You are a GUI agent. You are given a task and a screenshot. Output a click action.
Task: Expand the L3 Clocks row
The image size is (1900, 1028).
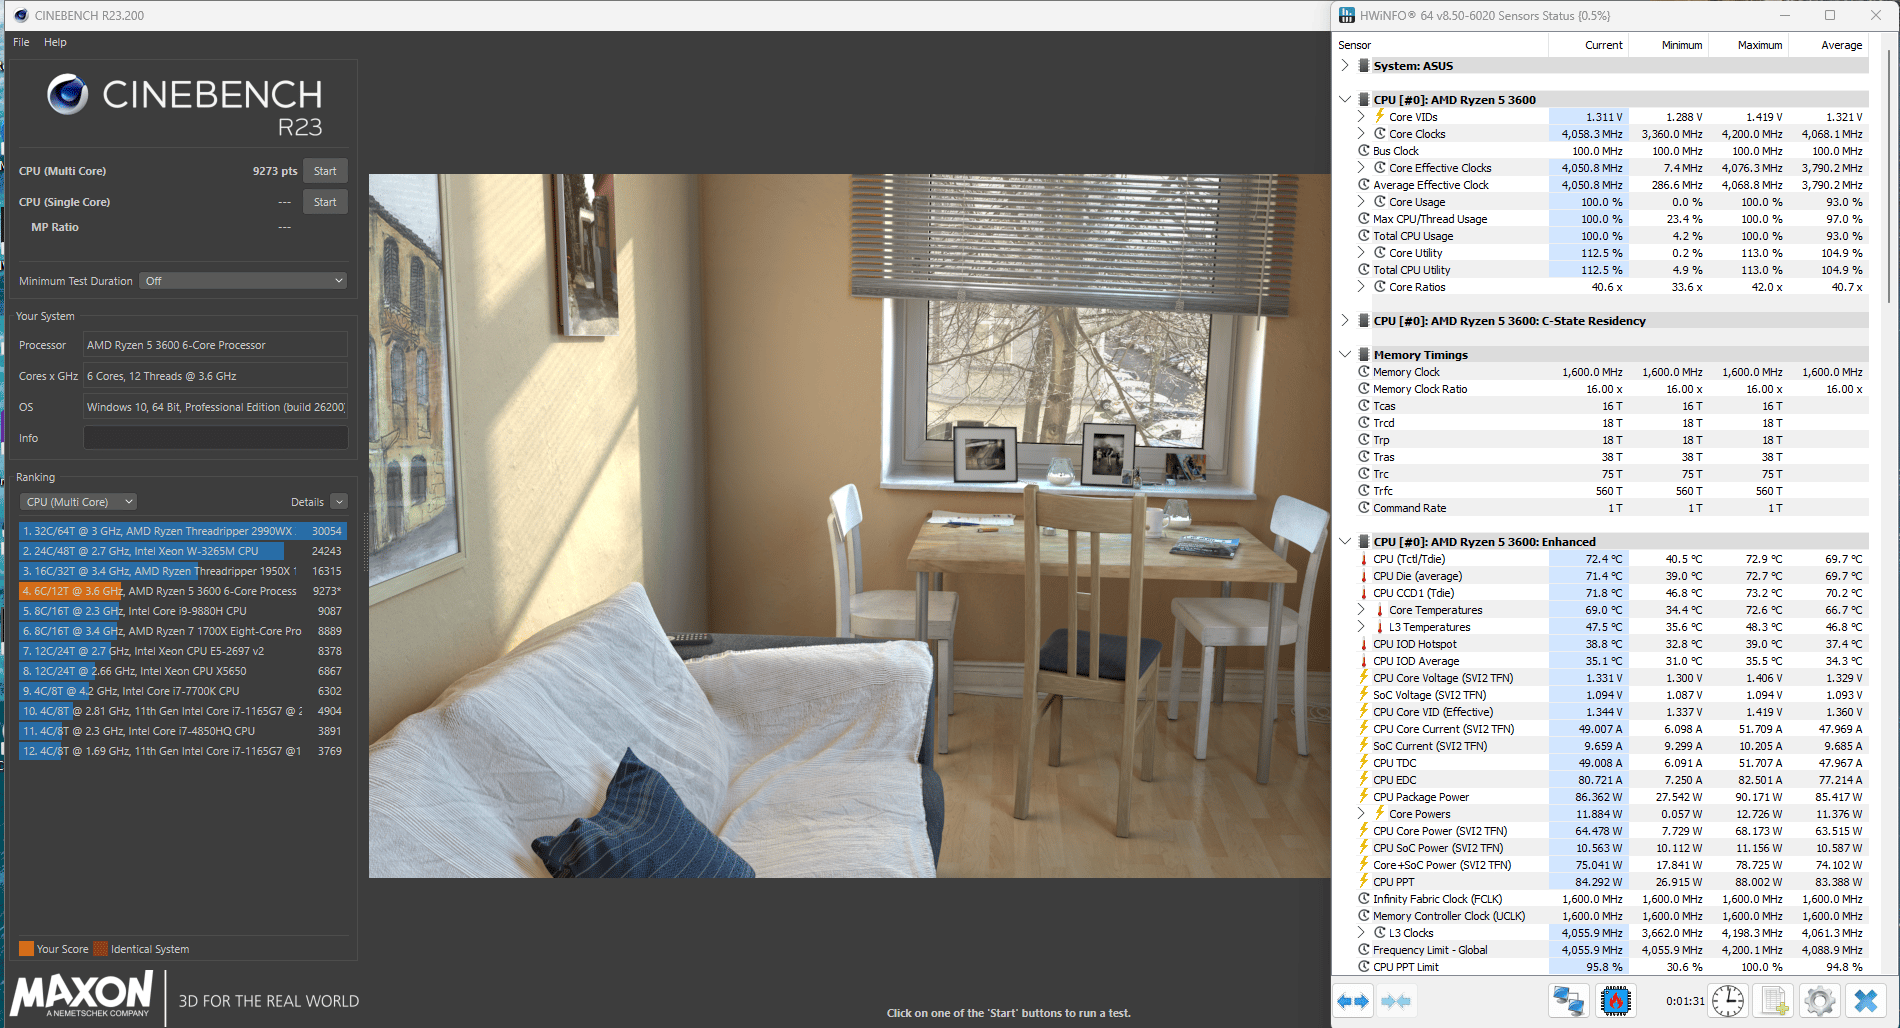1361,933
